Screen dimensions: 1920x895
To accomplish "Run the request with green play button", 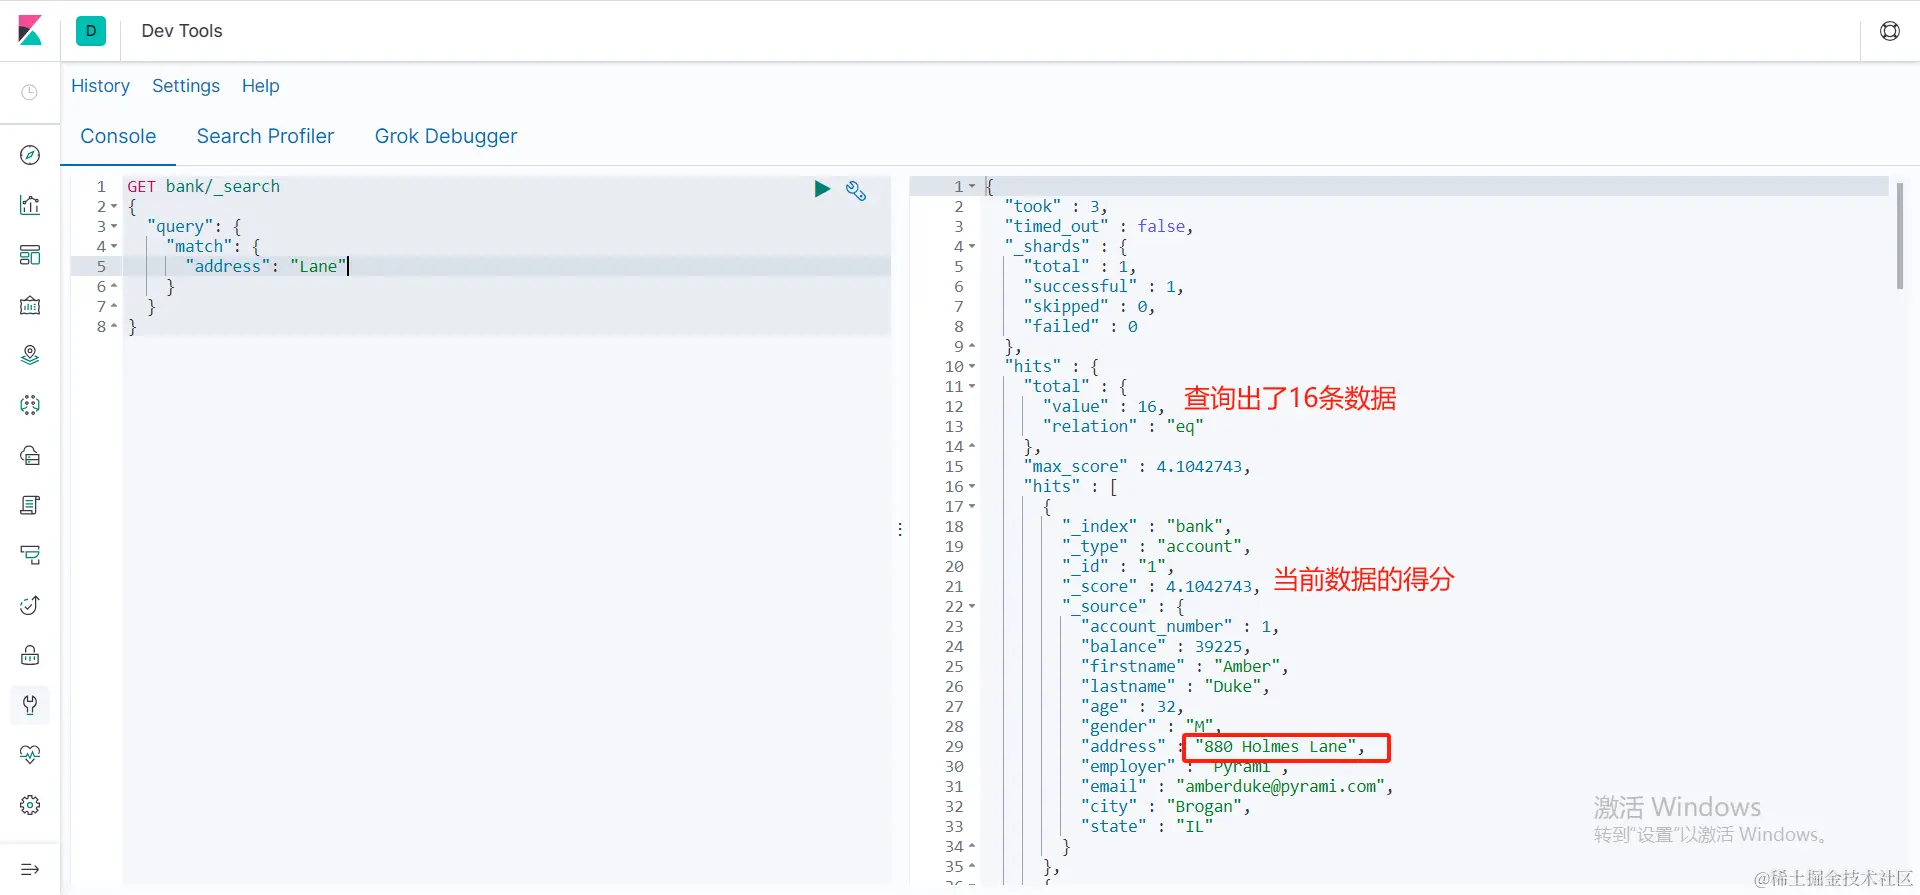I will 822,188.
